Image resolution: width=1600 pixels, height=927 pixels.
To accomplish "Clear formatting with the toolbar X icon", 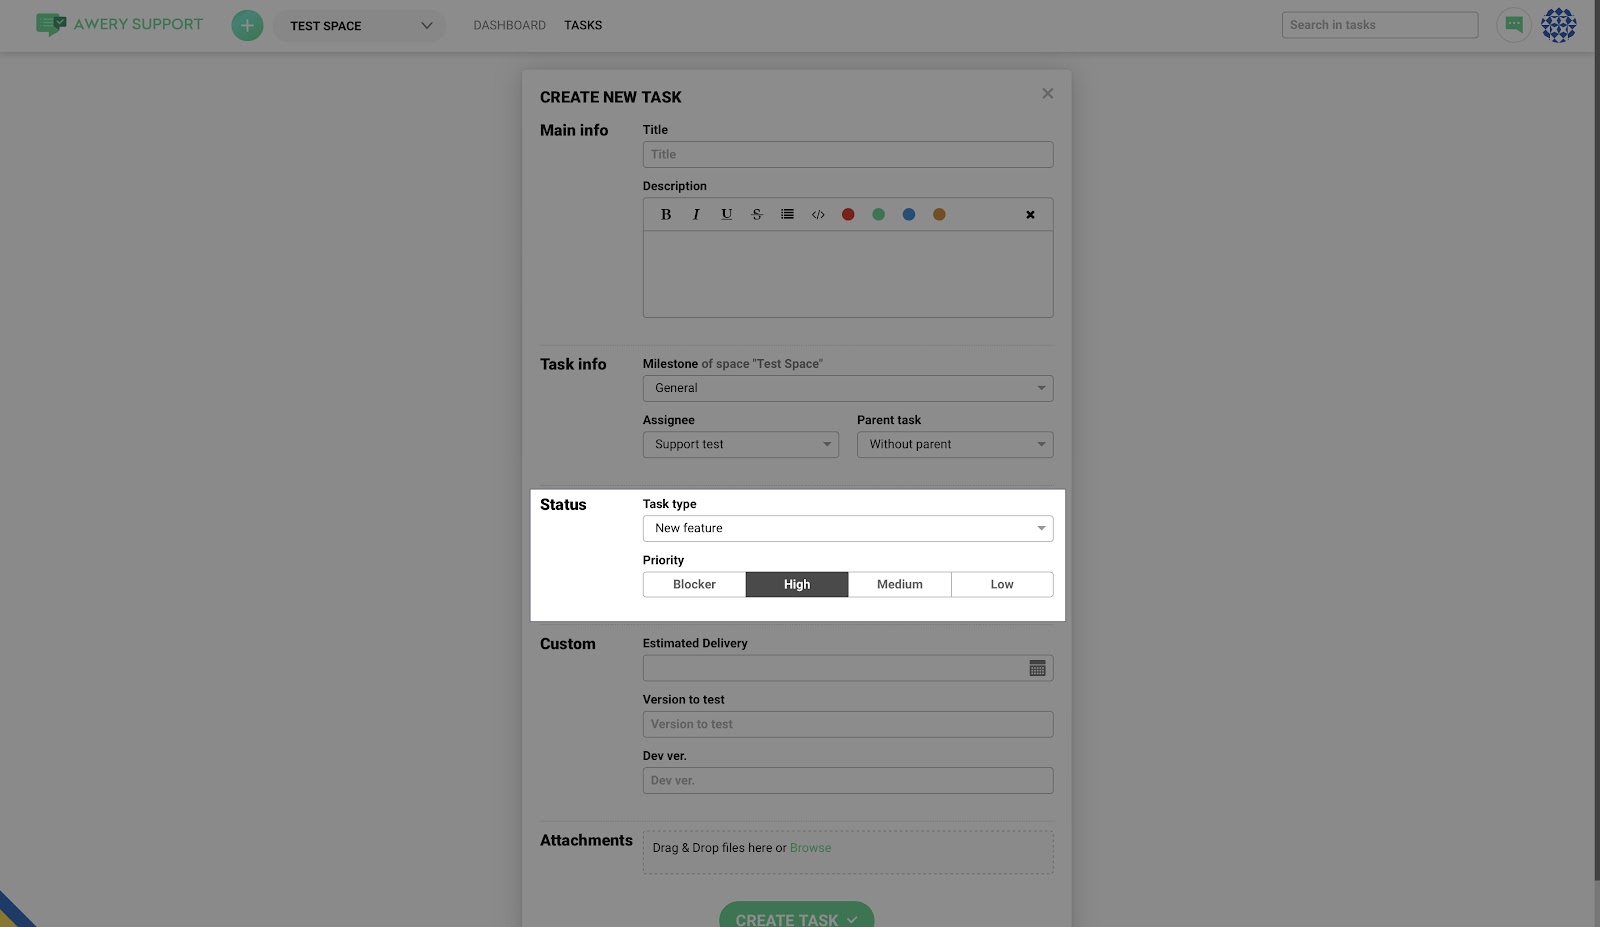I will [x=1030, y=215].
